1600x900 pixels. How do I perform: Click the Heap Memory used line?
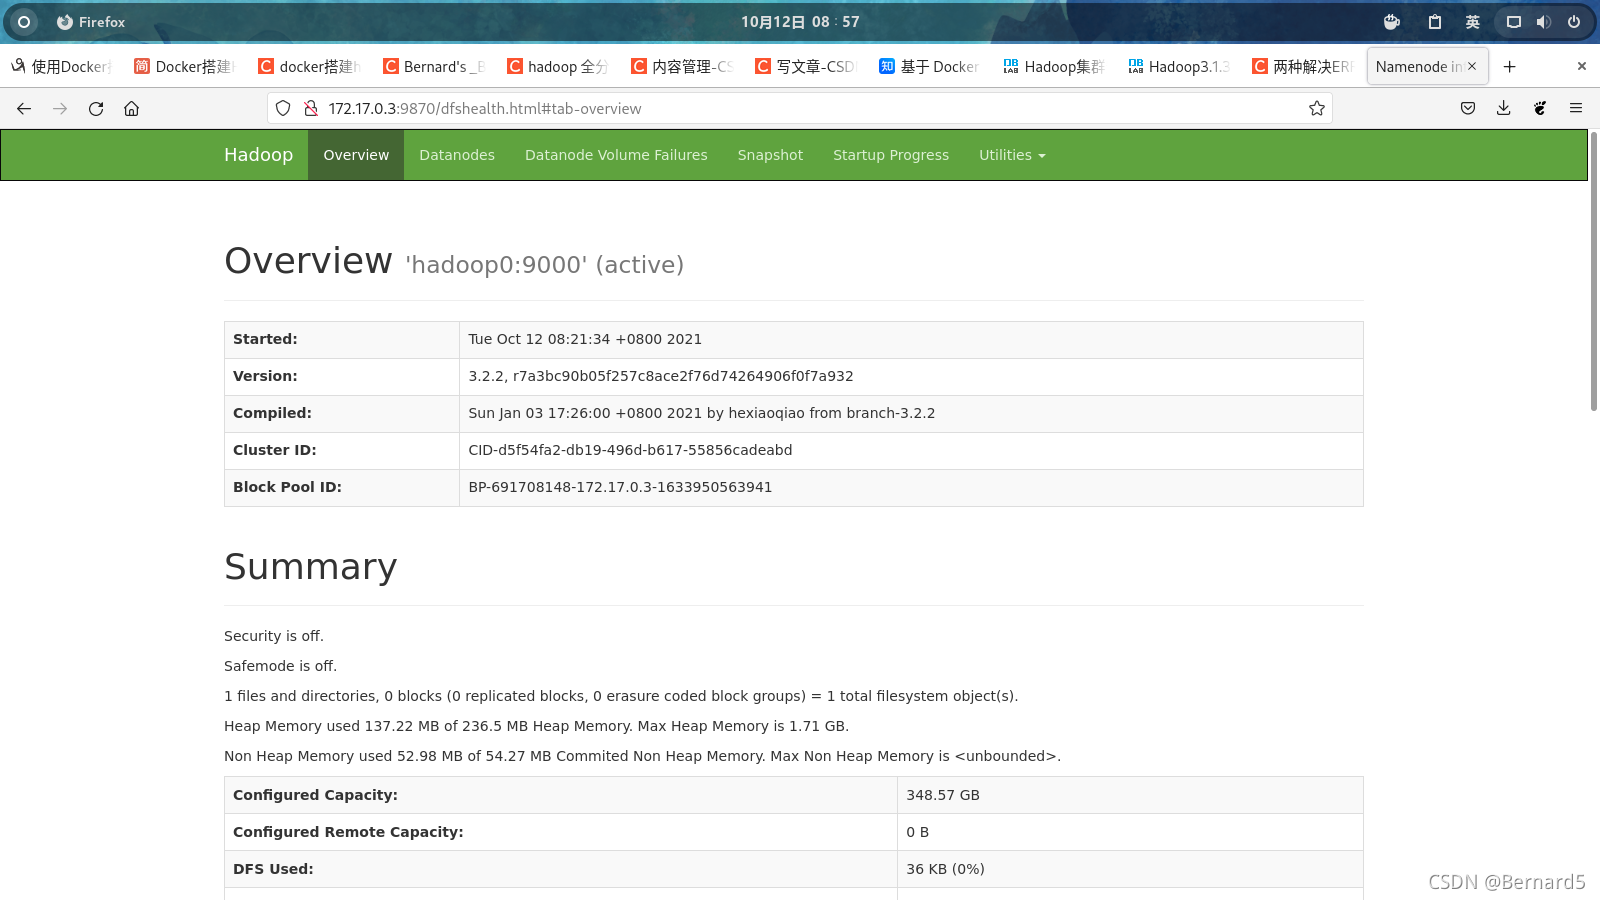coord(536,726)
